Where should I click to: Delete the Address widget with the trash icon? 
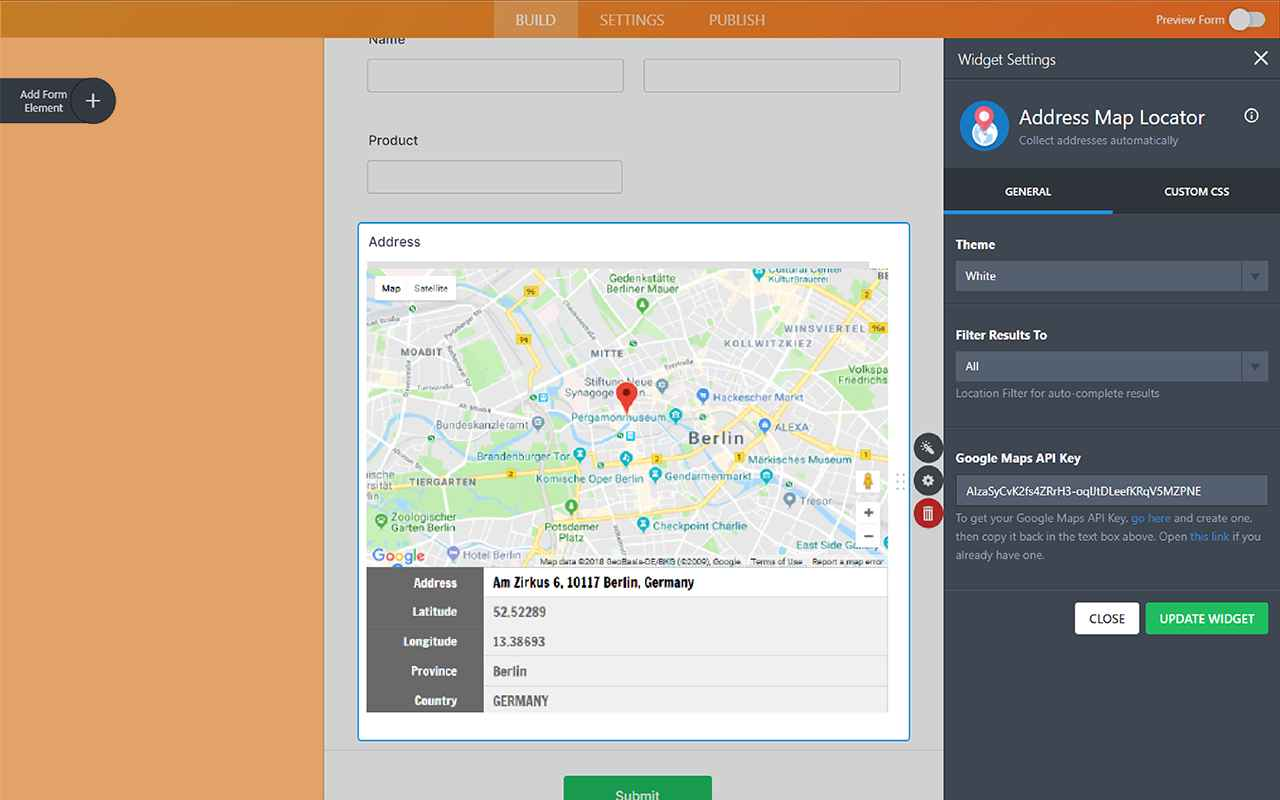[928, 512]
